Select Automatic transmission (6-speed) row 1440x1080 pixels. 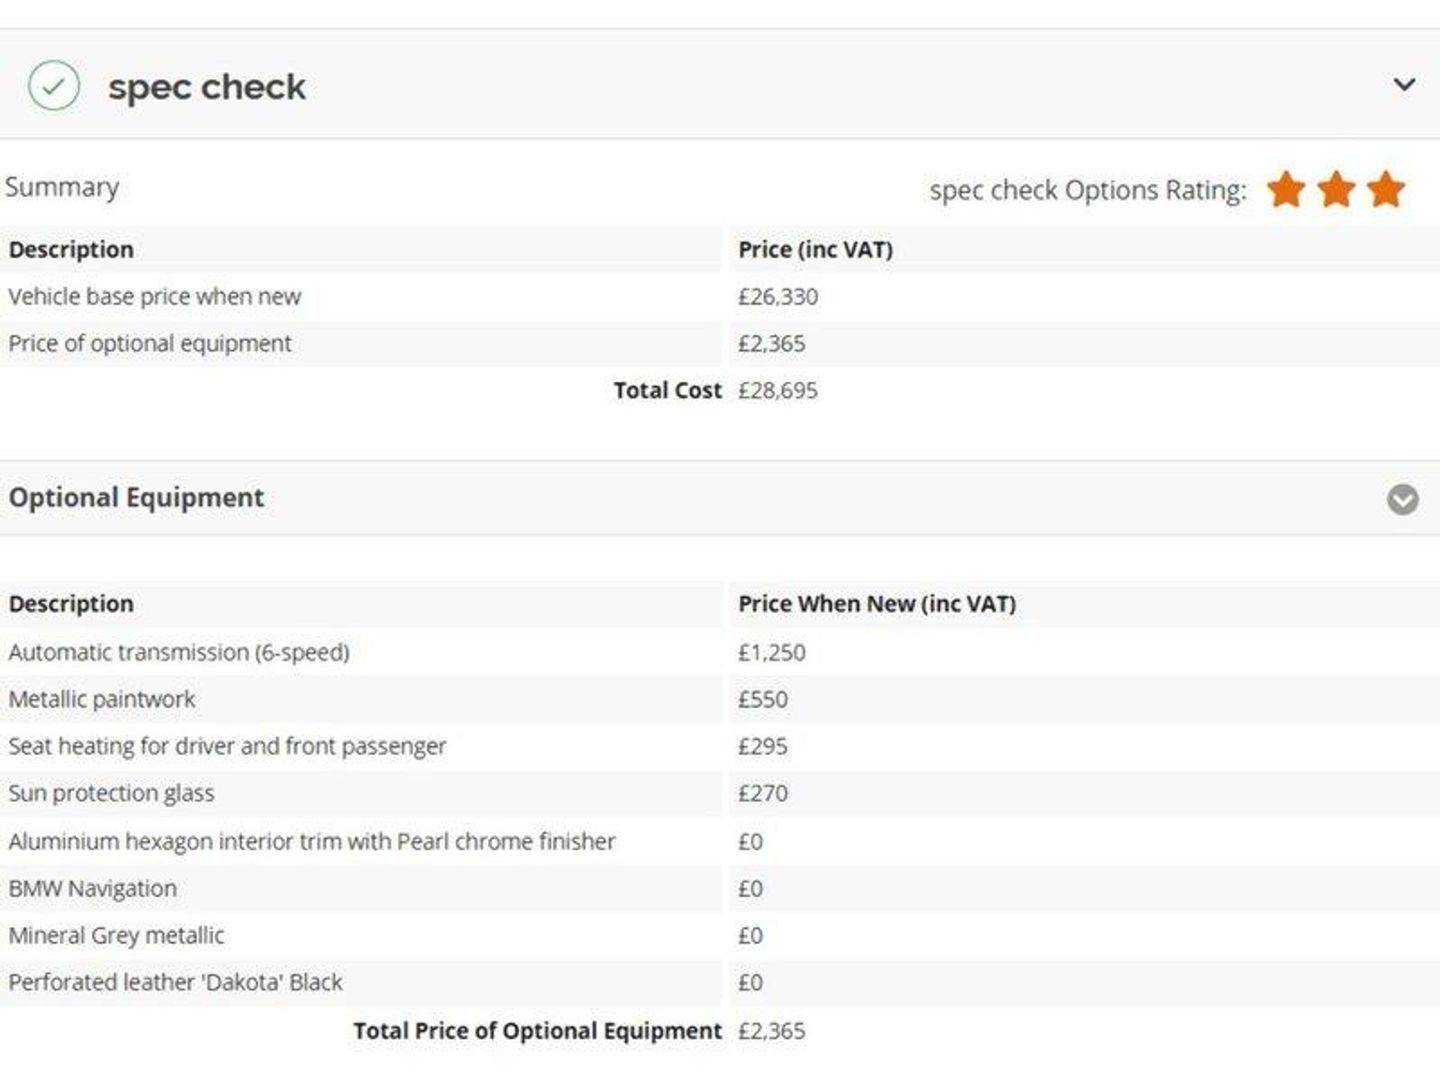click(x=720, y=652)
